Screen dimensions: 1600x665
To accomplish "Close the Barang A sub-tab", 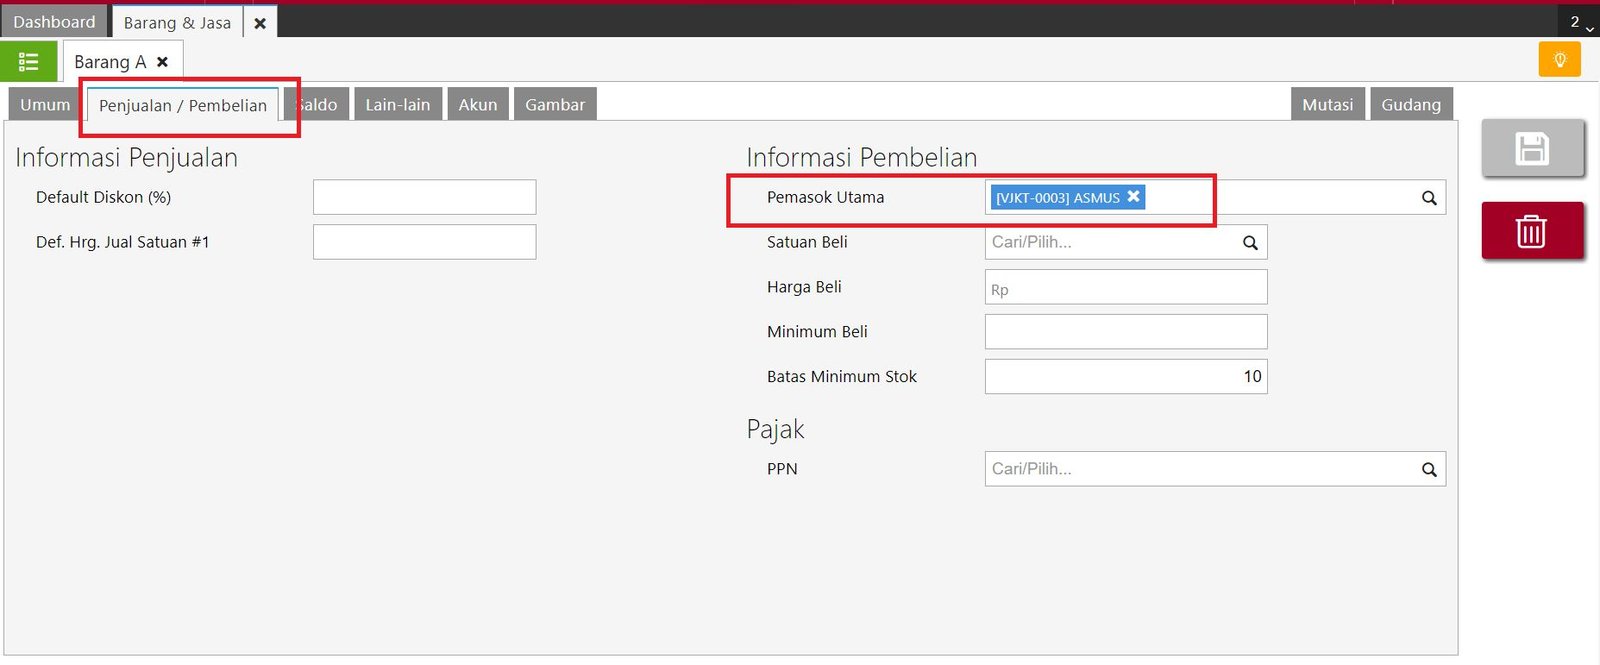I will pos(163,62).
